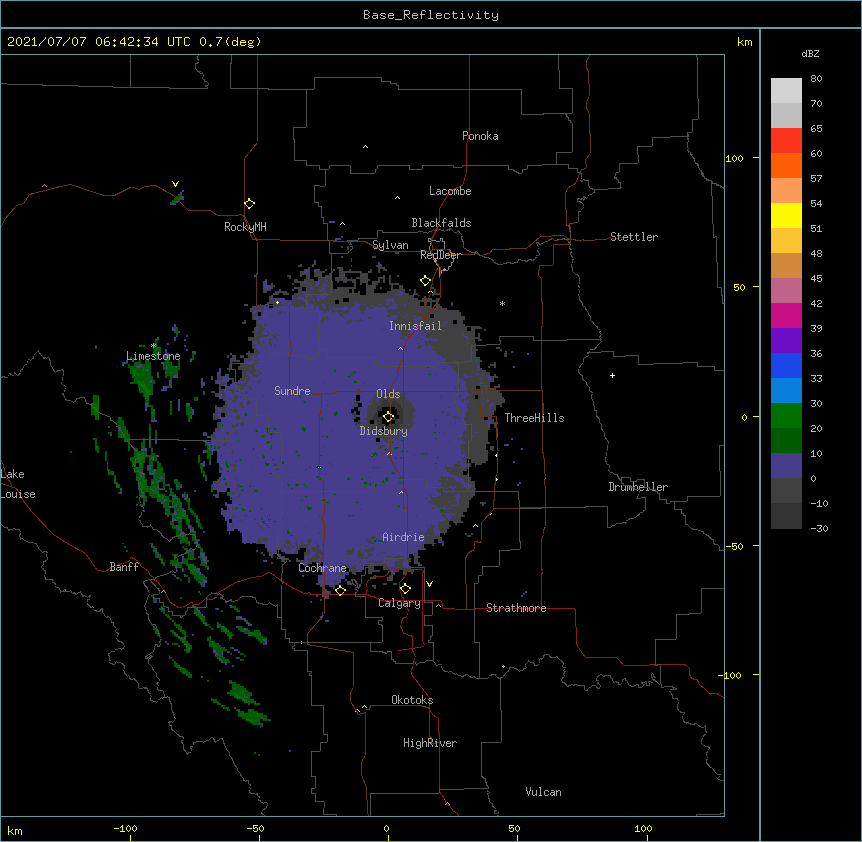Click the Lake Louise label

[x=18, y=484]
